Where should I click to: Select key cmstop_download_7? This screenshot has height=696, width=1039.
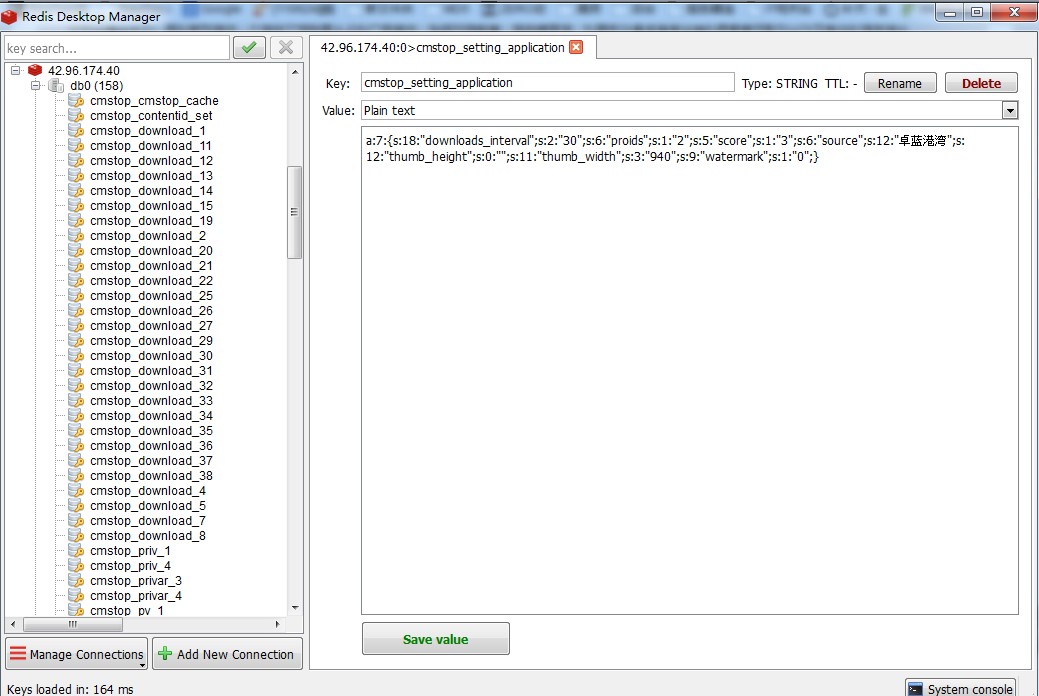(x=148, y=521)
